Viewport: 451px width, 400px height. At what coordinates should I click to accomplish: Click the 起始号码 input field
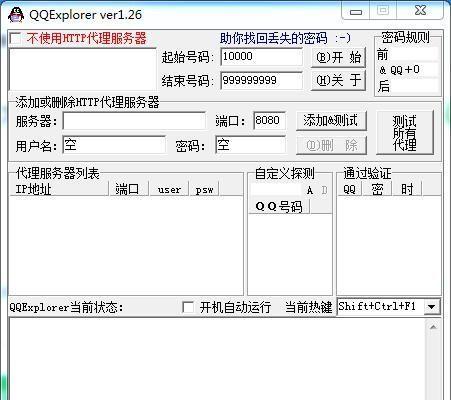point(261,57)
